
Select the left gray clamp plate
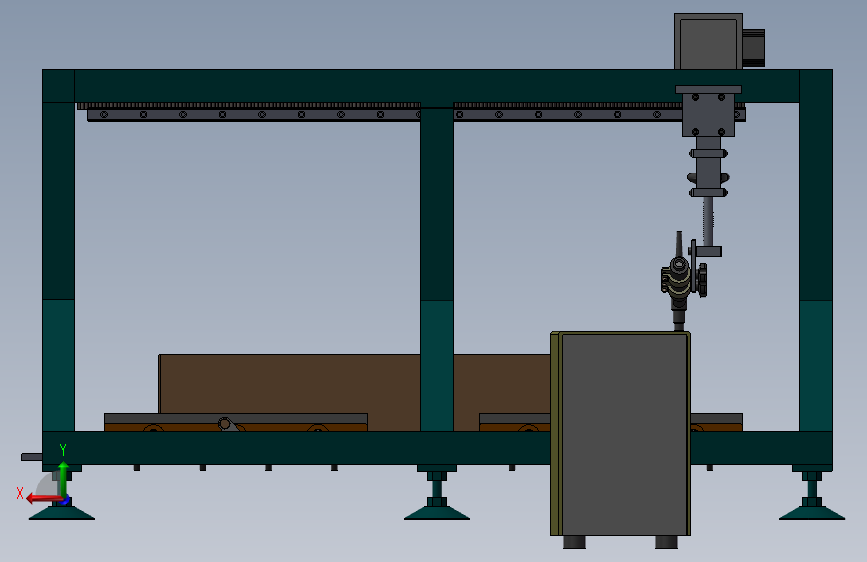pos(236,418)
